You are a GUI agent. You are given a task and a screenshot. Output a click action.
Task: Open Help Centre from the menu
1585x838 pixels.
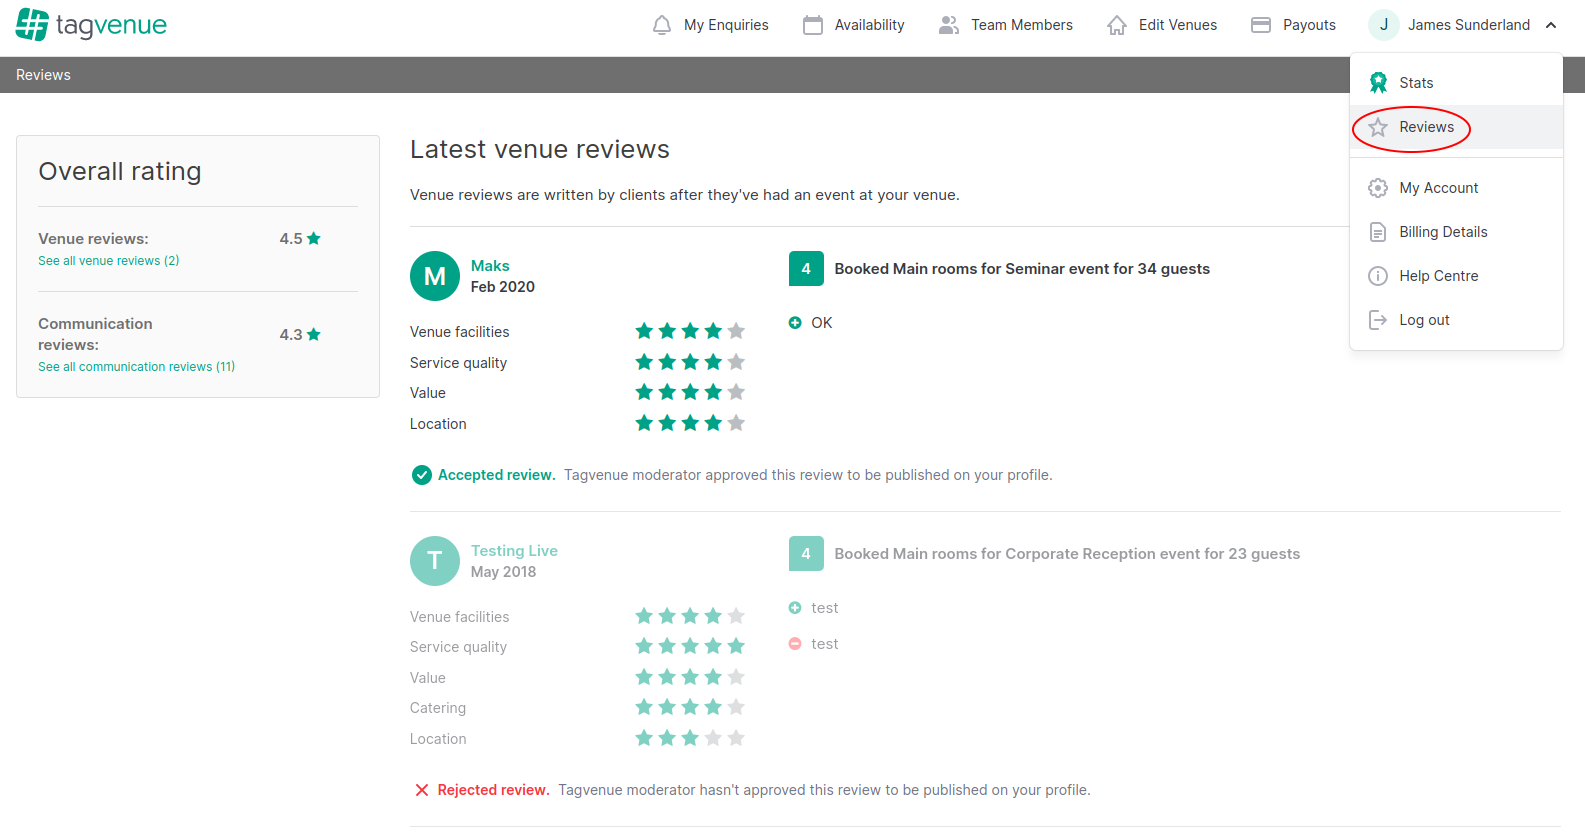1456,276
